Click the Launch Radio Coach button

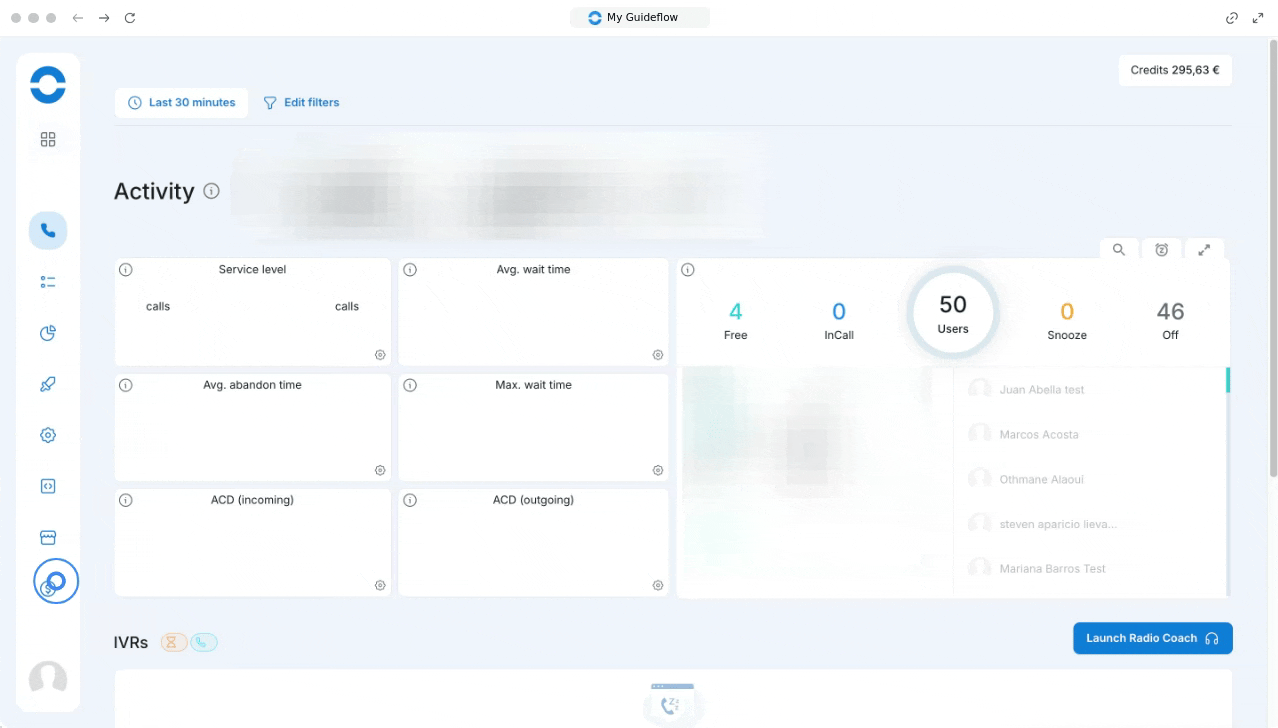1152,638
